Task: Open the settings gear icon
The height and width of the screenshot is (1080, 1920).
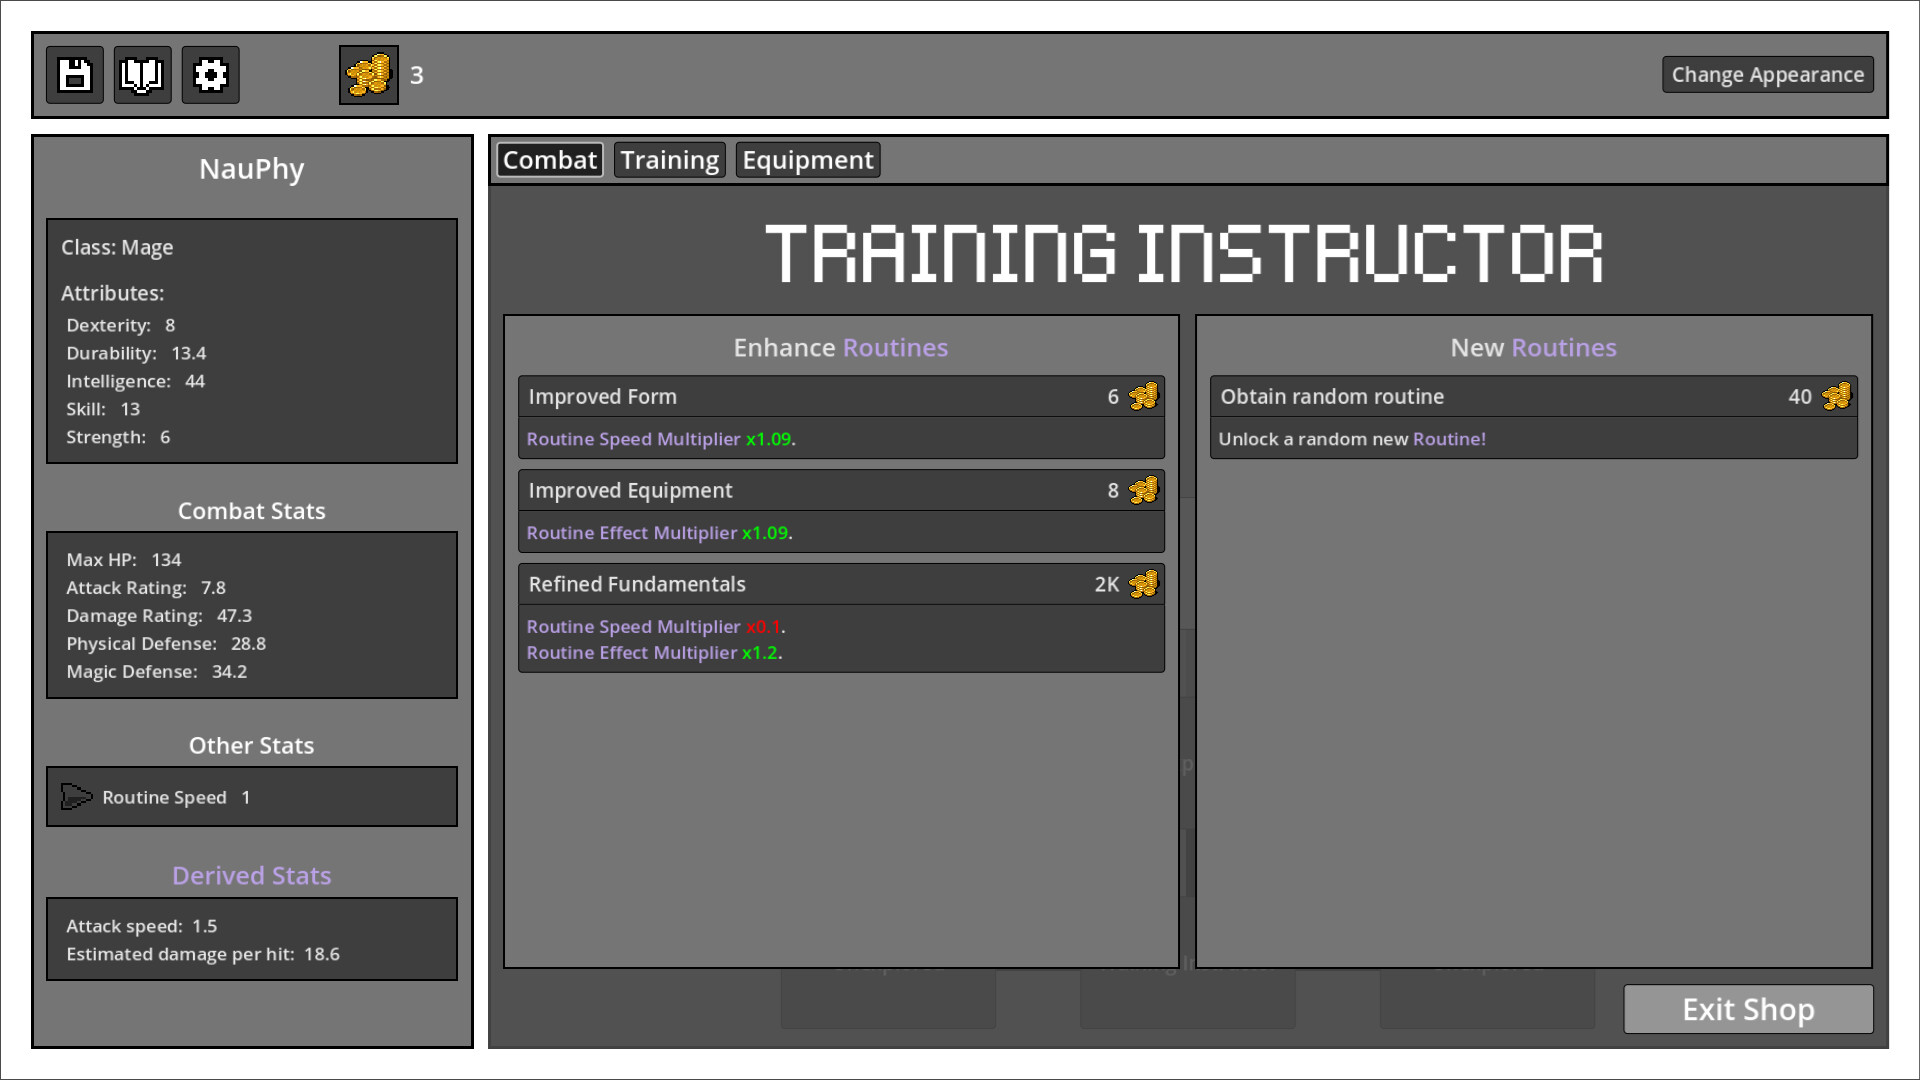Action: [210, 75]
